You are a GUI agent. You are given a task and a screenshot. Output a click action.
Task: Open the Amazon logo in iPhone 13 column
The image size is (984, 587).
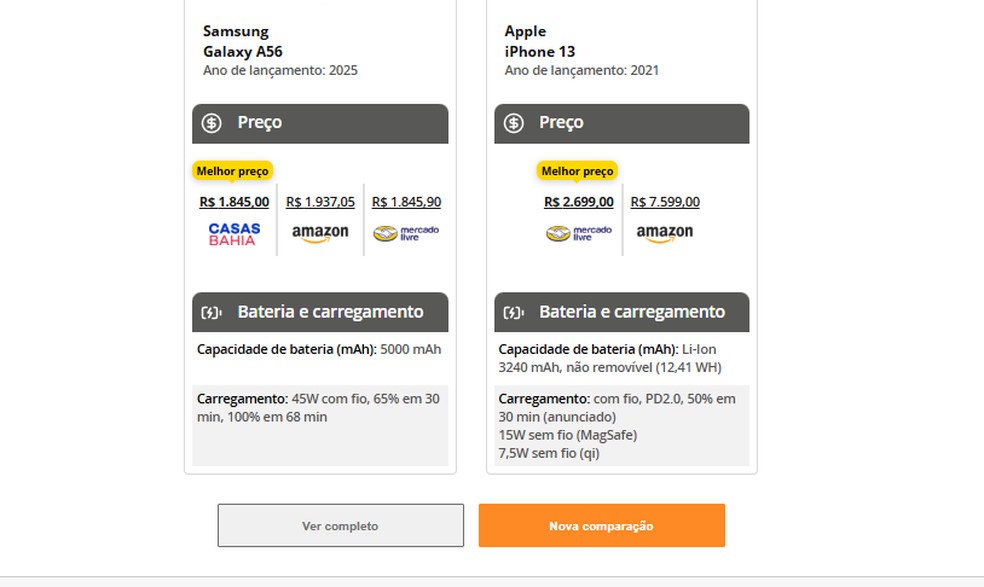[x=665, y=232]
